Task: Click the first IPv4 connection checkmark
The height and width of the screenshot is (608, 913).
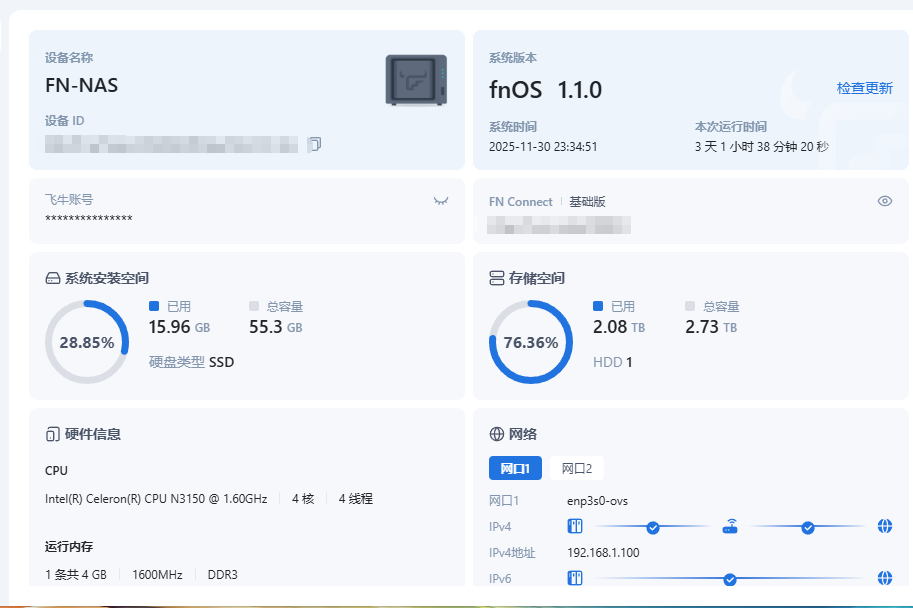Action: (x=653, y=528)
